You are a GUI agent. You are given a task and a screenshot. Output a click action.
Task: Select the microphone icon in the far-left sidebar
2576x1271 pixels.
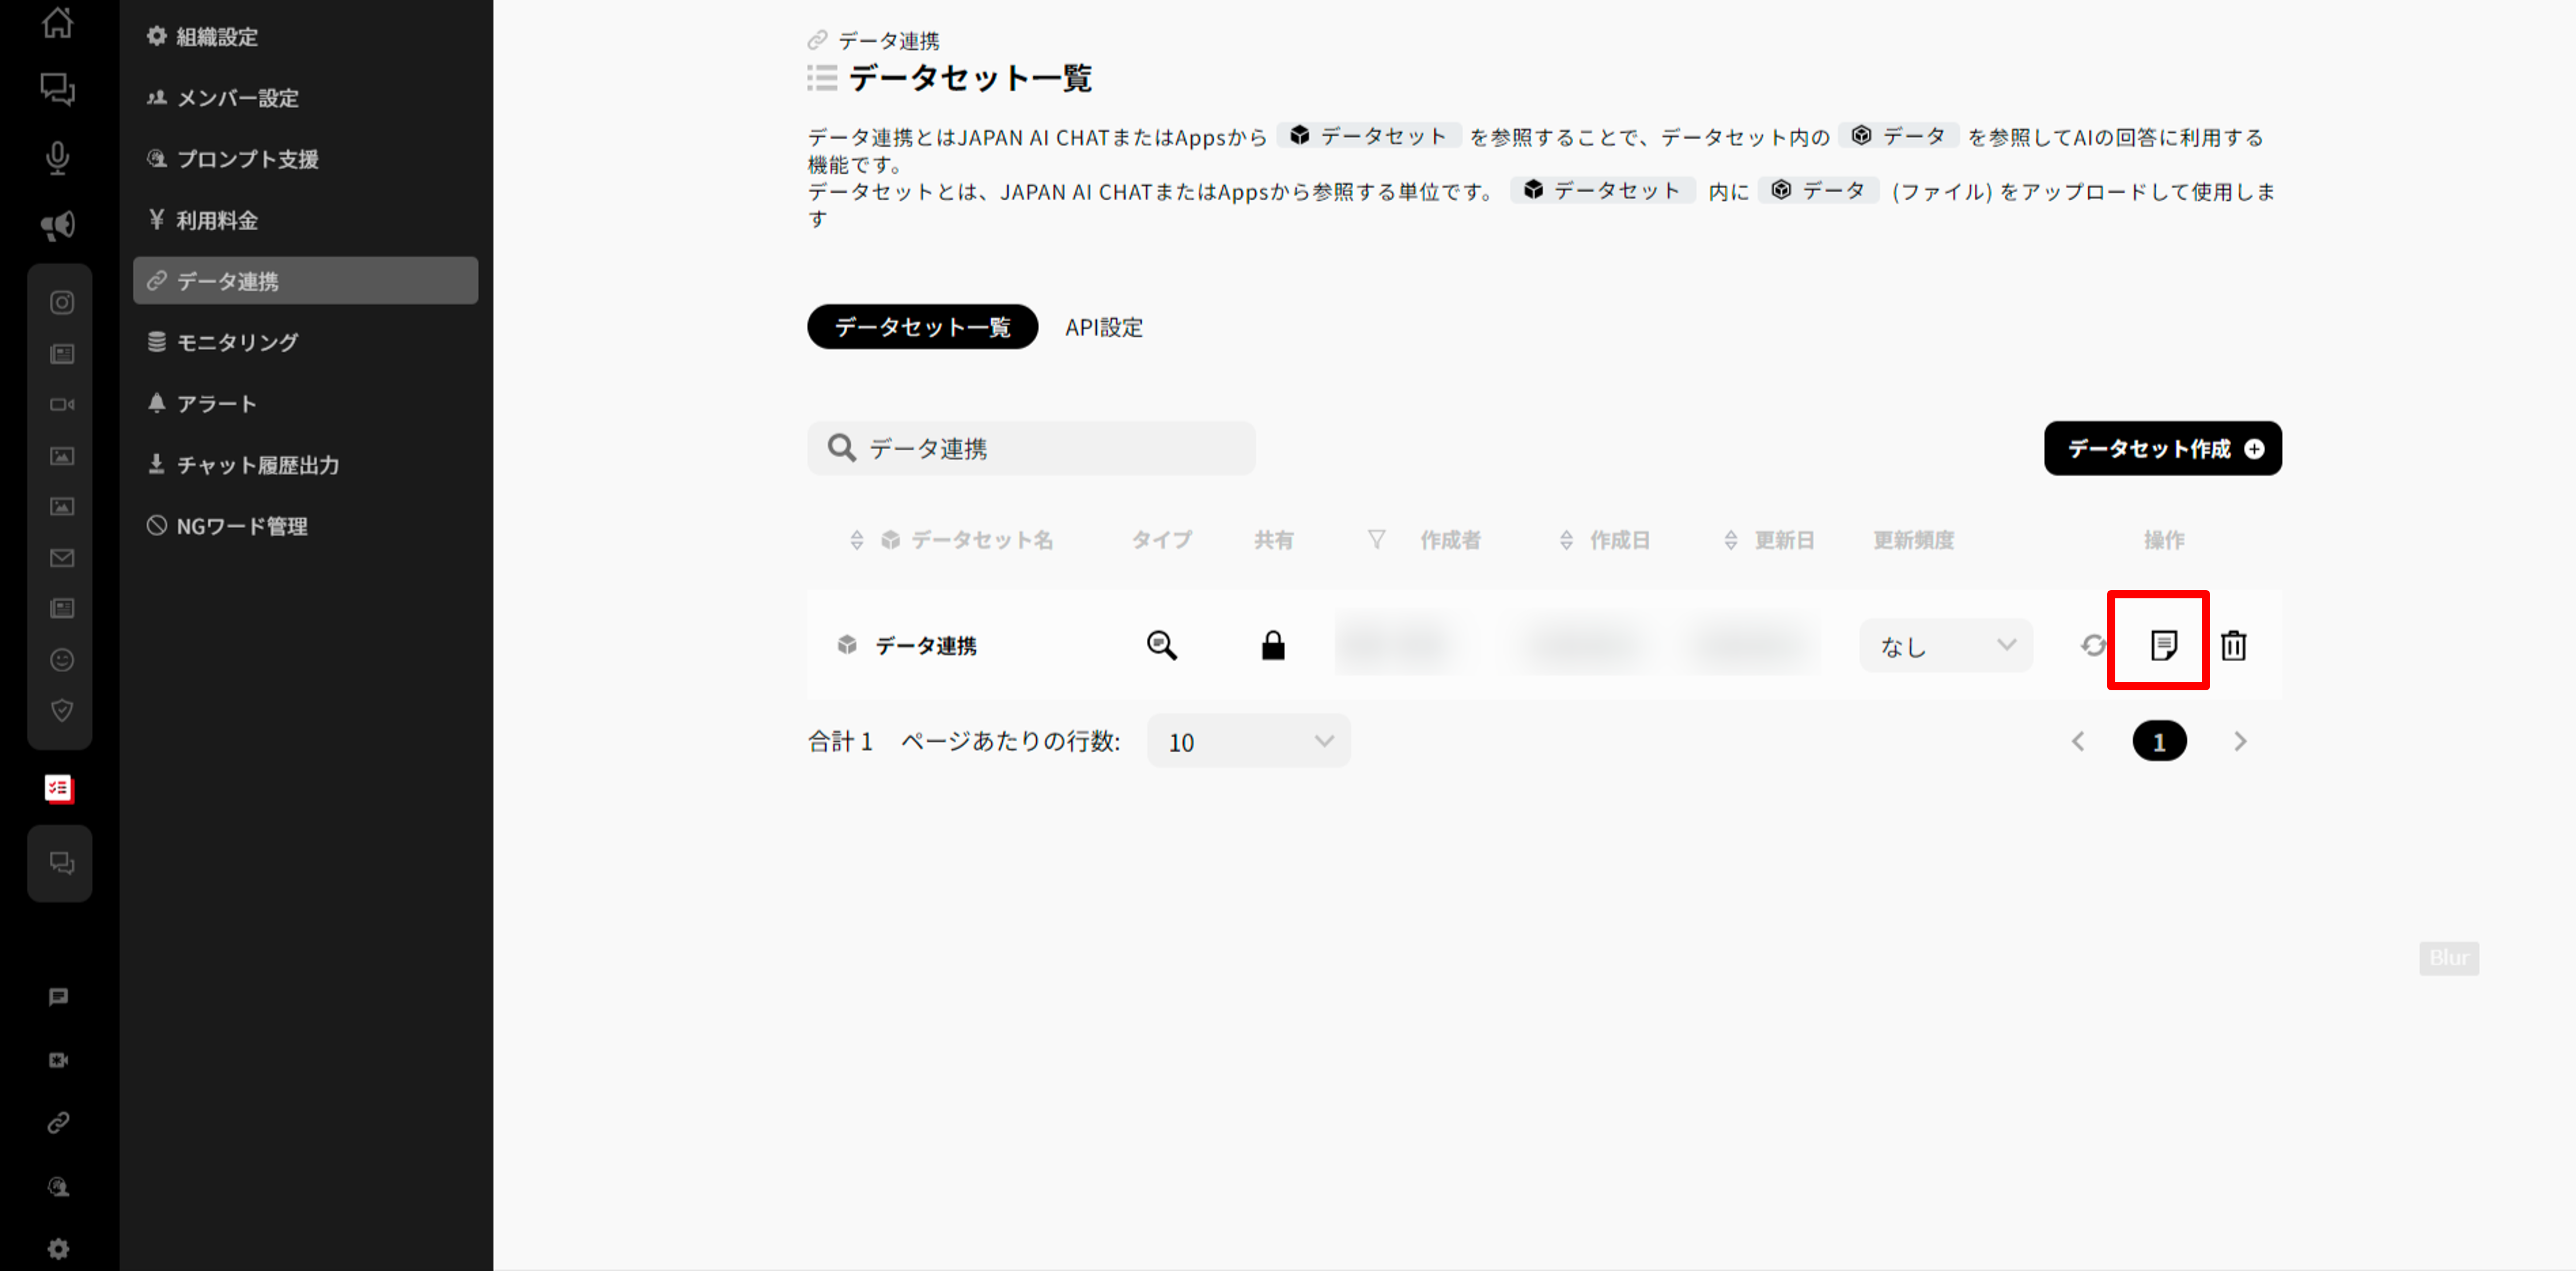[x=58, y=157]
